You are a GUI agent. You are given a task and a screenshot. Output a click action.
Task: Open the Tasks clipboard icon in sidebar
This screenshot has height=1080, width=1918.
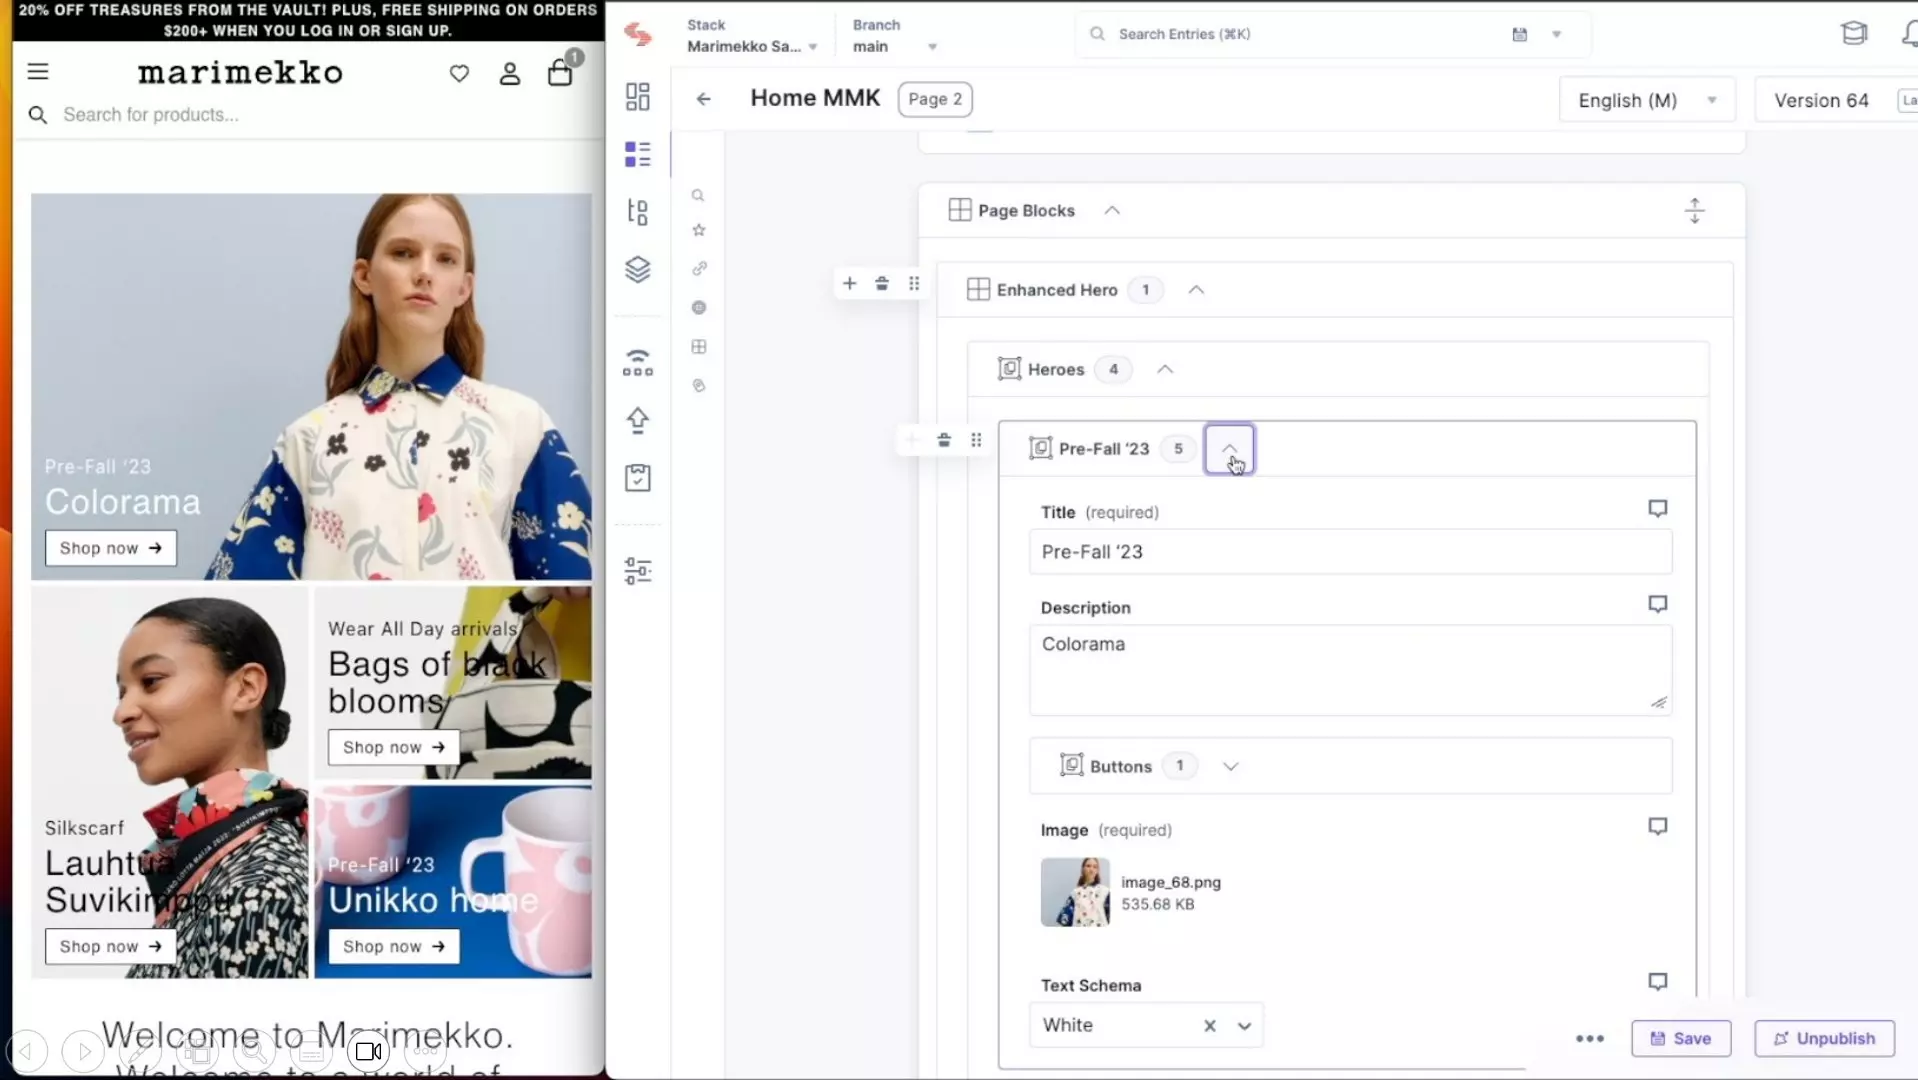[x=638, y=478]
